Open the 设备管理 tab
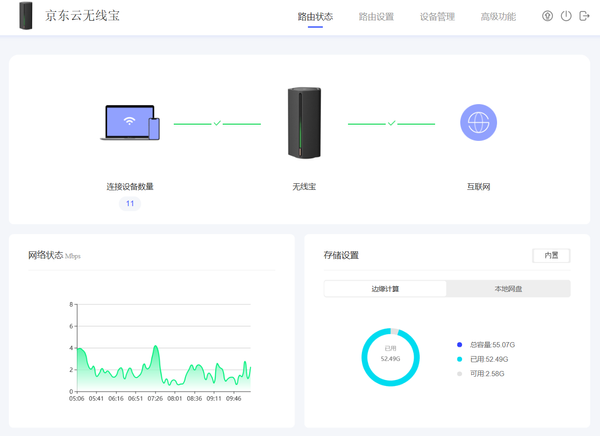This screenshot has width=600, height=436. pyautogui.click(x=437, y=16)
